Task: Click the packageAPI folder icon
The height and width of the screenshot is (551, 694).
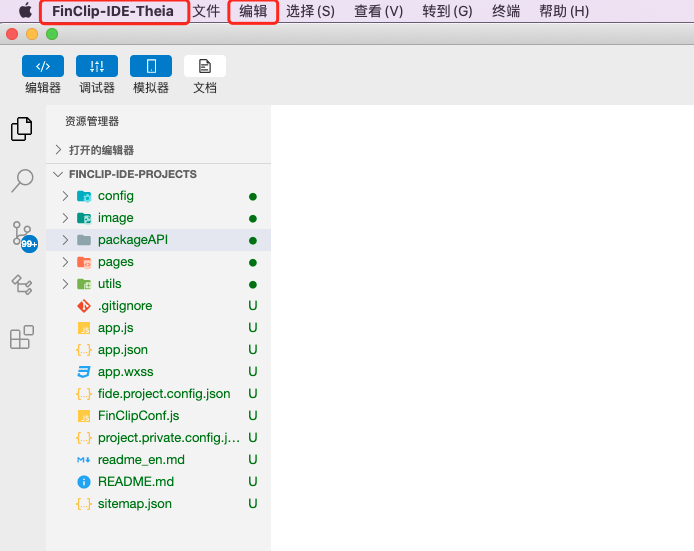Action: coord(84,240)
